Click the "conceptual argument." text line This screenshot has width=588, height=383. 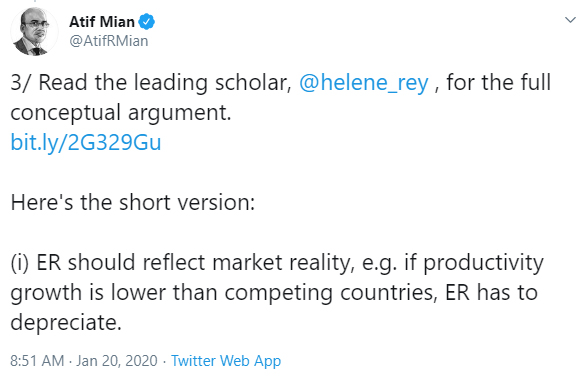pyautogui.click(x=121, y=113)
